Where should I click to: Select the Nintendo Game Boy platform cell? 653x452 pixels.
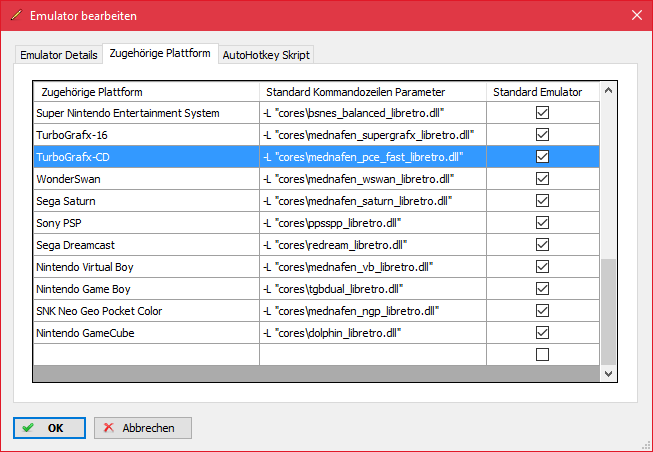[x=146, y=289]
